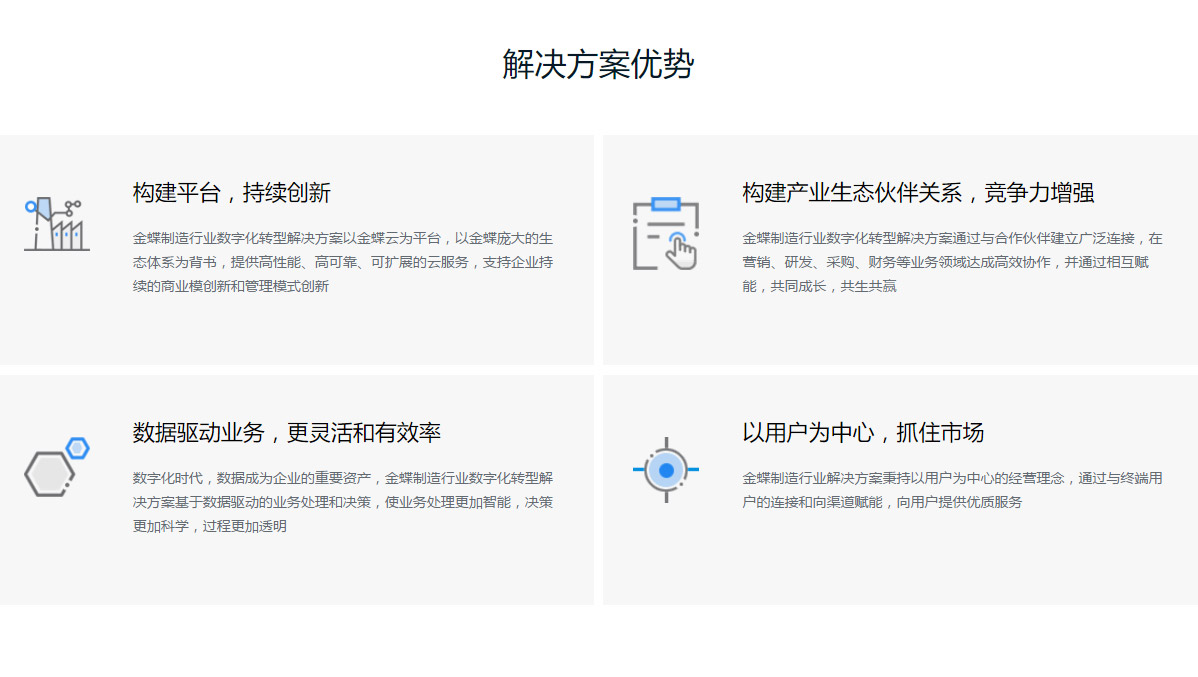Image resolution: width=1198 pixels, height=677 pixels.
Task: Select the title 以用户为中心，抓住市场
Action: 863,432
